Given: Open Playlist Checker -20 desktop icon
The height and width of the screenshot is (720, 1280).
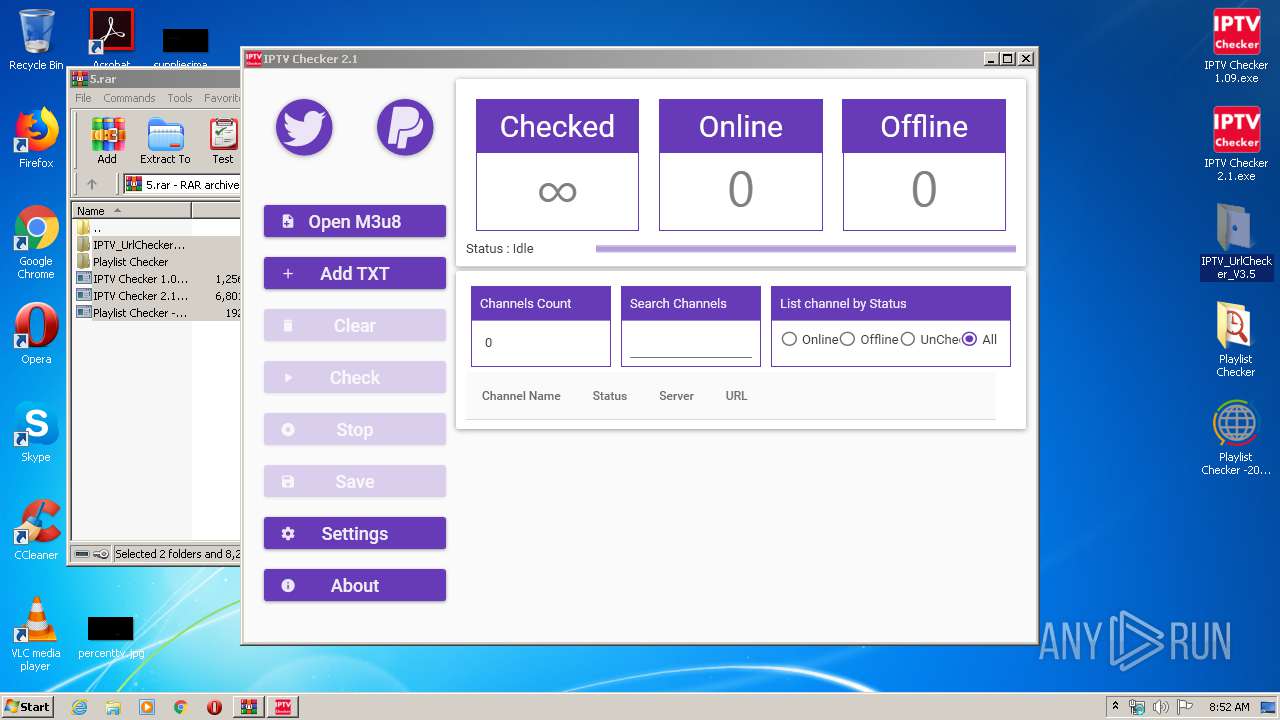Looking at the screenshot, I should (x=1236, y=437).
